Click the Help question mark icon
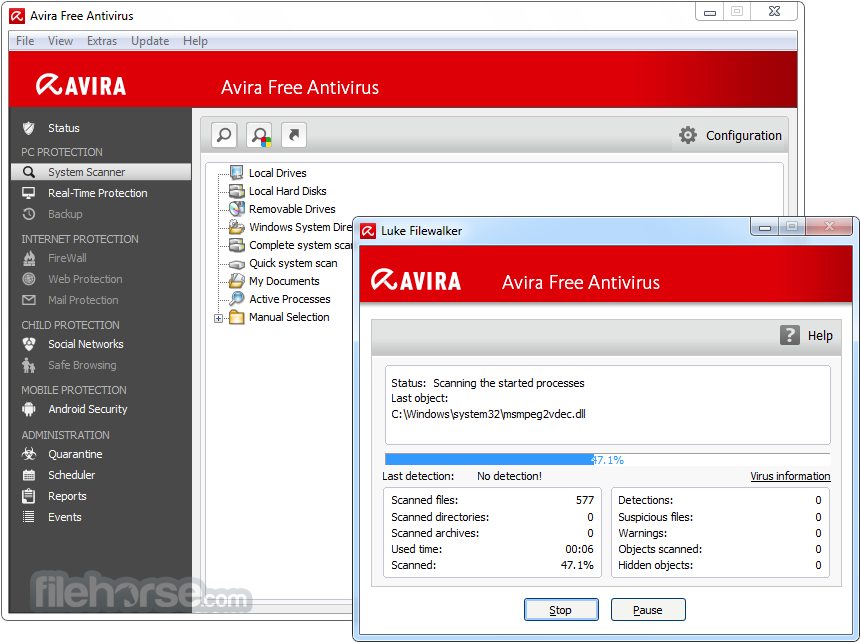This screenshot has width=861, height=643. click(x=790, y=335)
